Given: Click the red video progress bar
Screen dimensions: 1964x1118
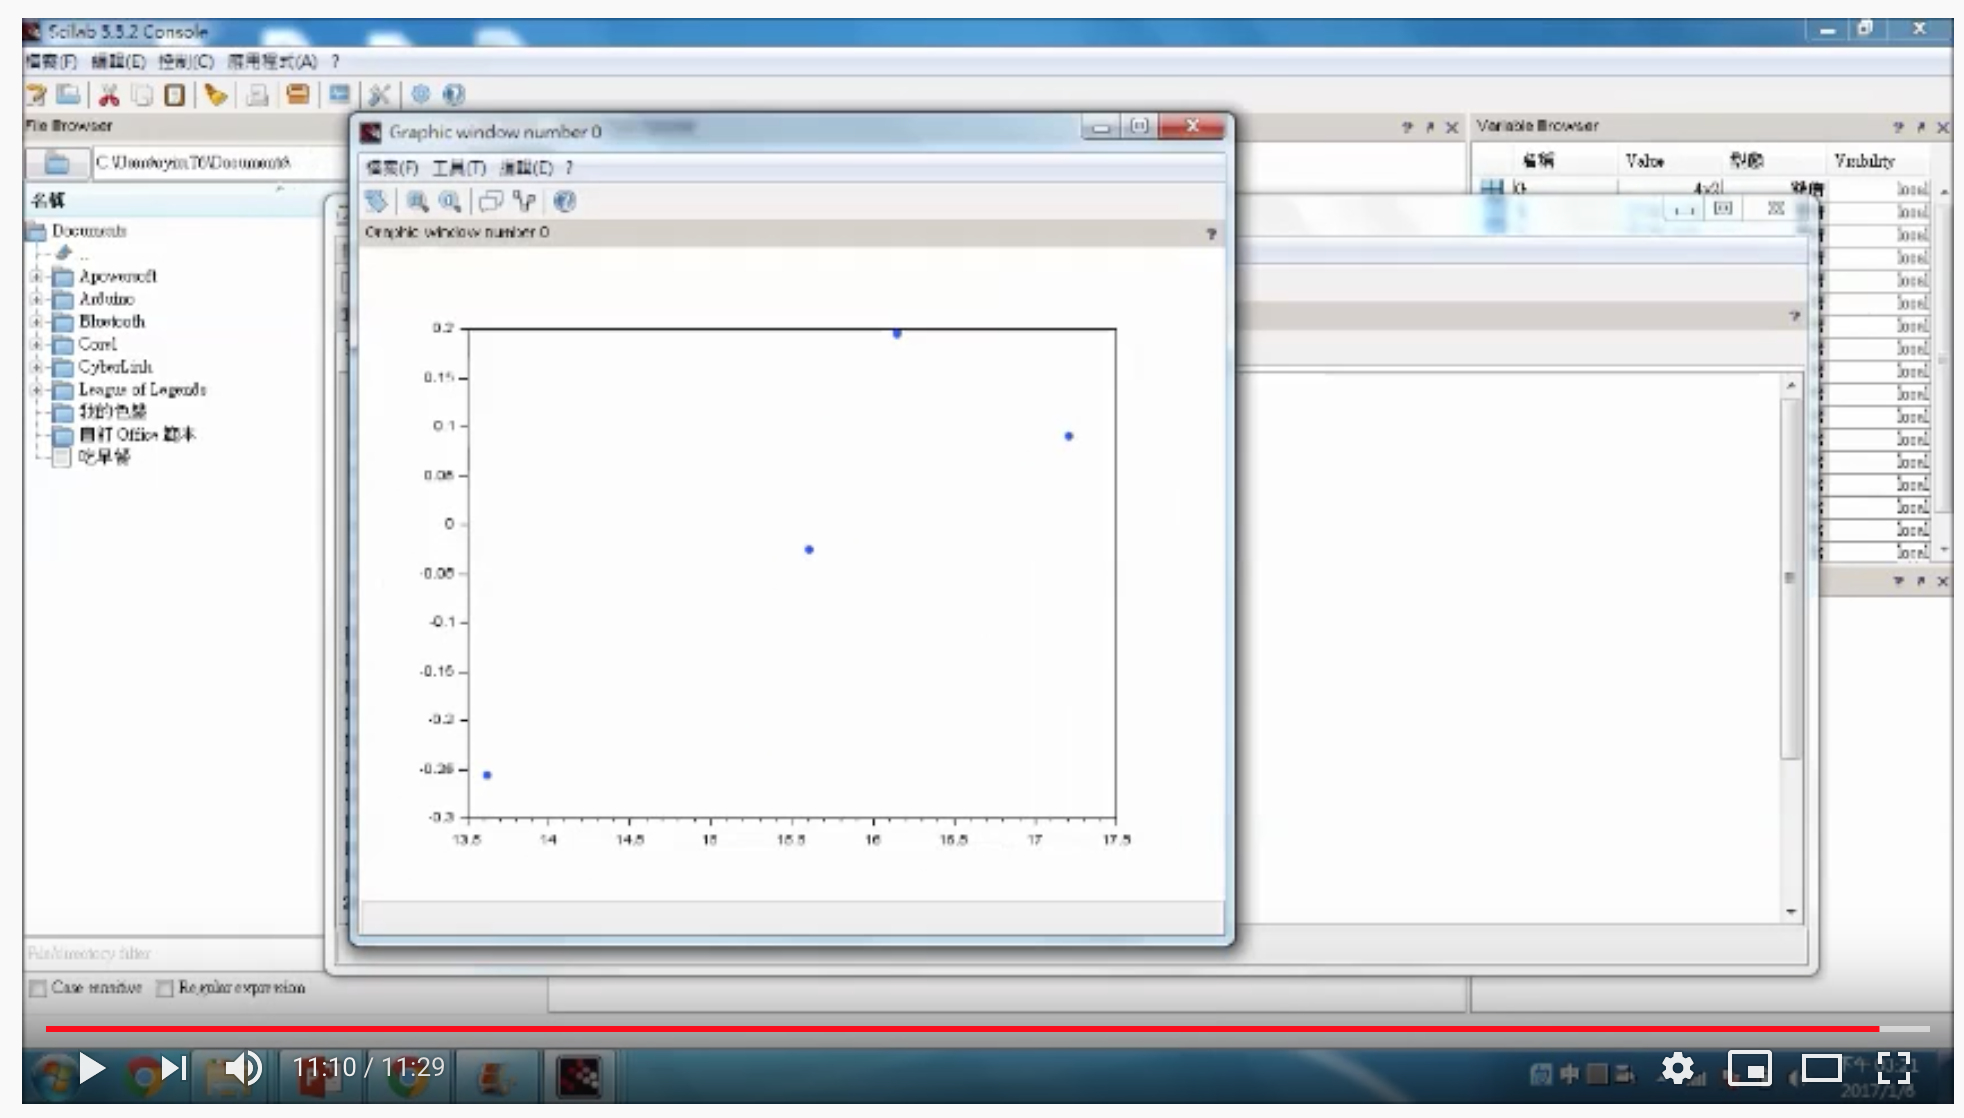Looking at the screenshot, I should pyautogui.click(x=960, y=1028).
